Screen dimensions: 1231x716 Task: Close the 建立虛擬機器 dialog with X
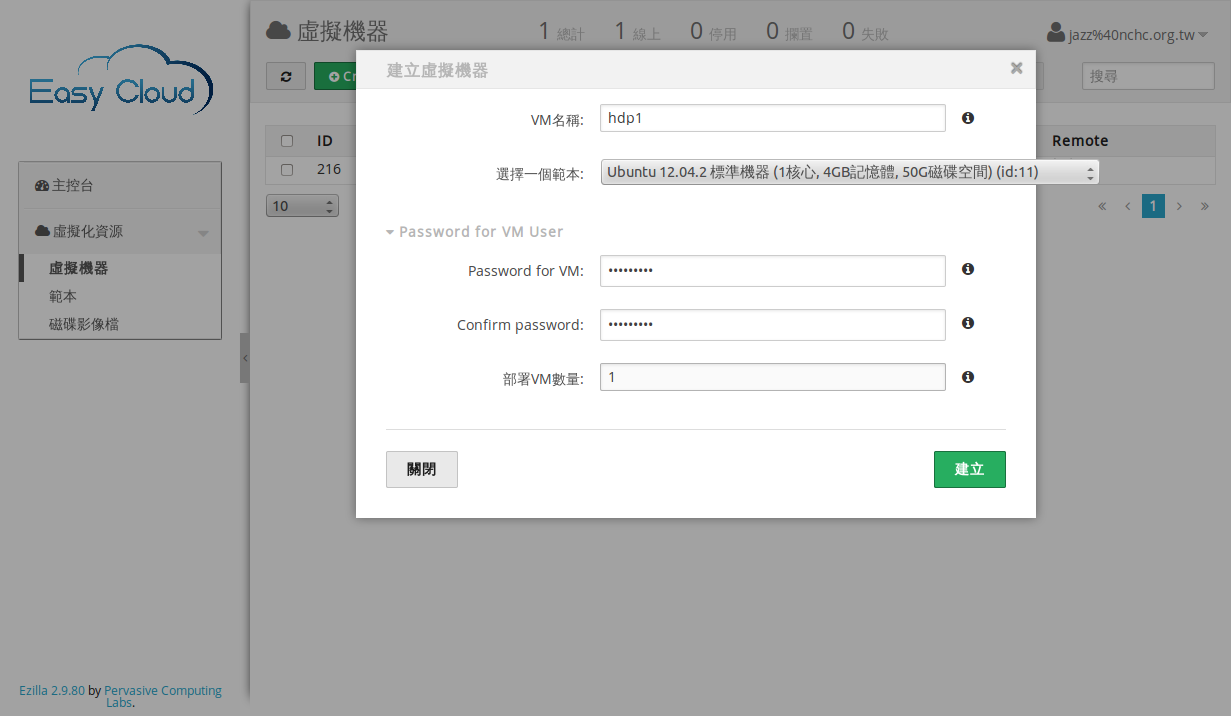[x=1016, y=68]
